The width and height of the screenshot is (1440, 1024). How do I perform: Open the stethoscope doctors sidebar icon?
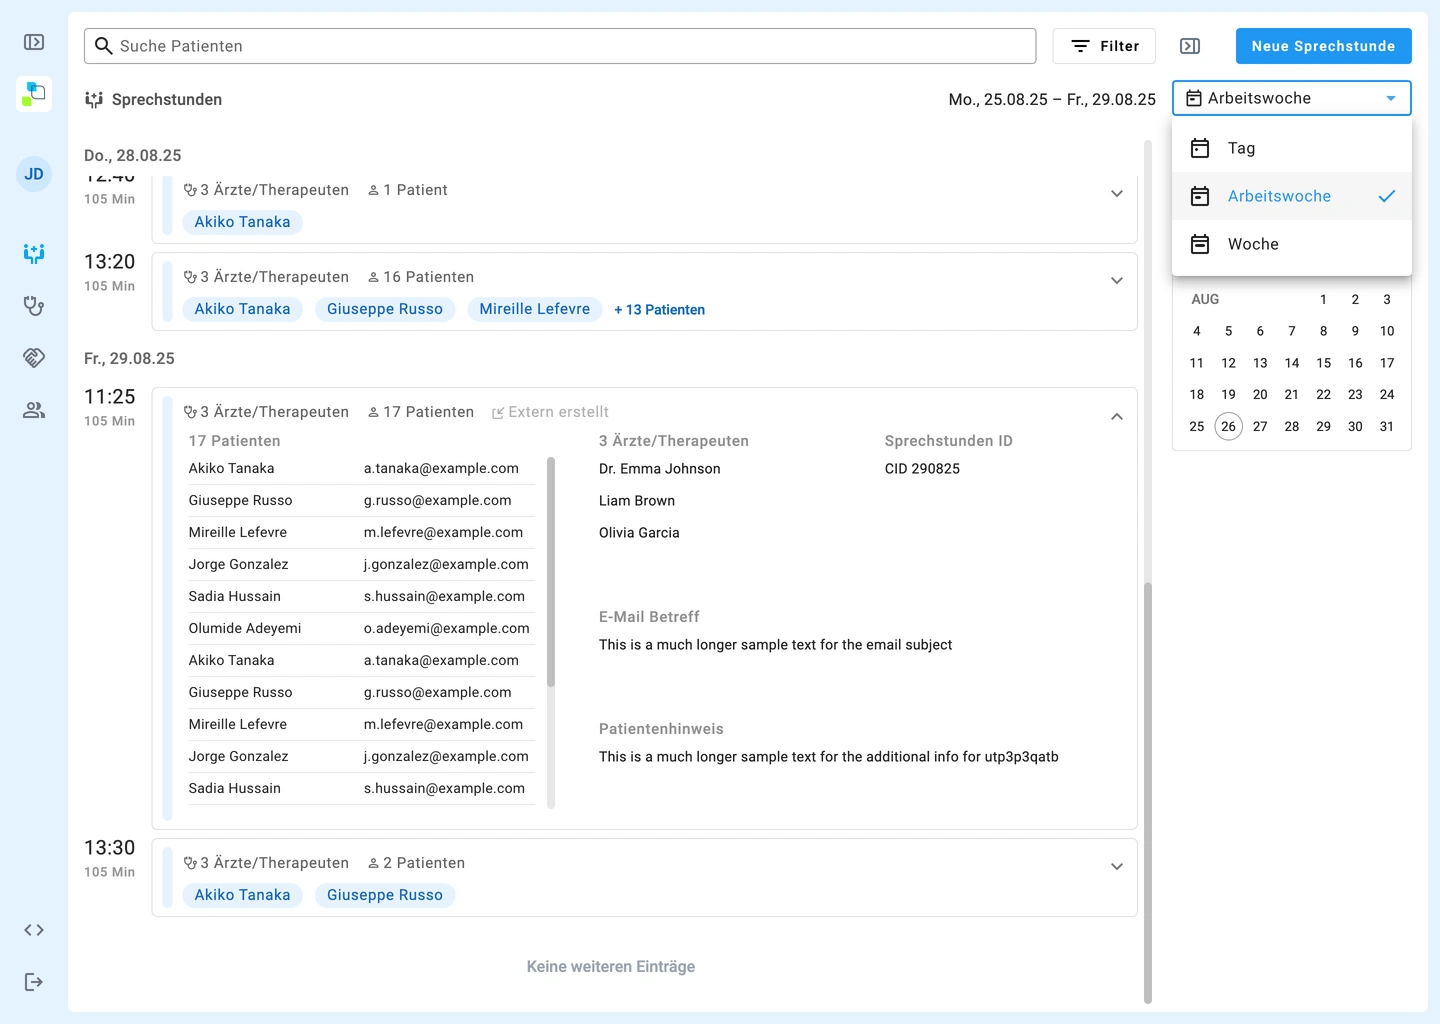(34, 306)
